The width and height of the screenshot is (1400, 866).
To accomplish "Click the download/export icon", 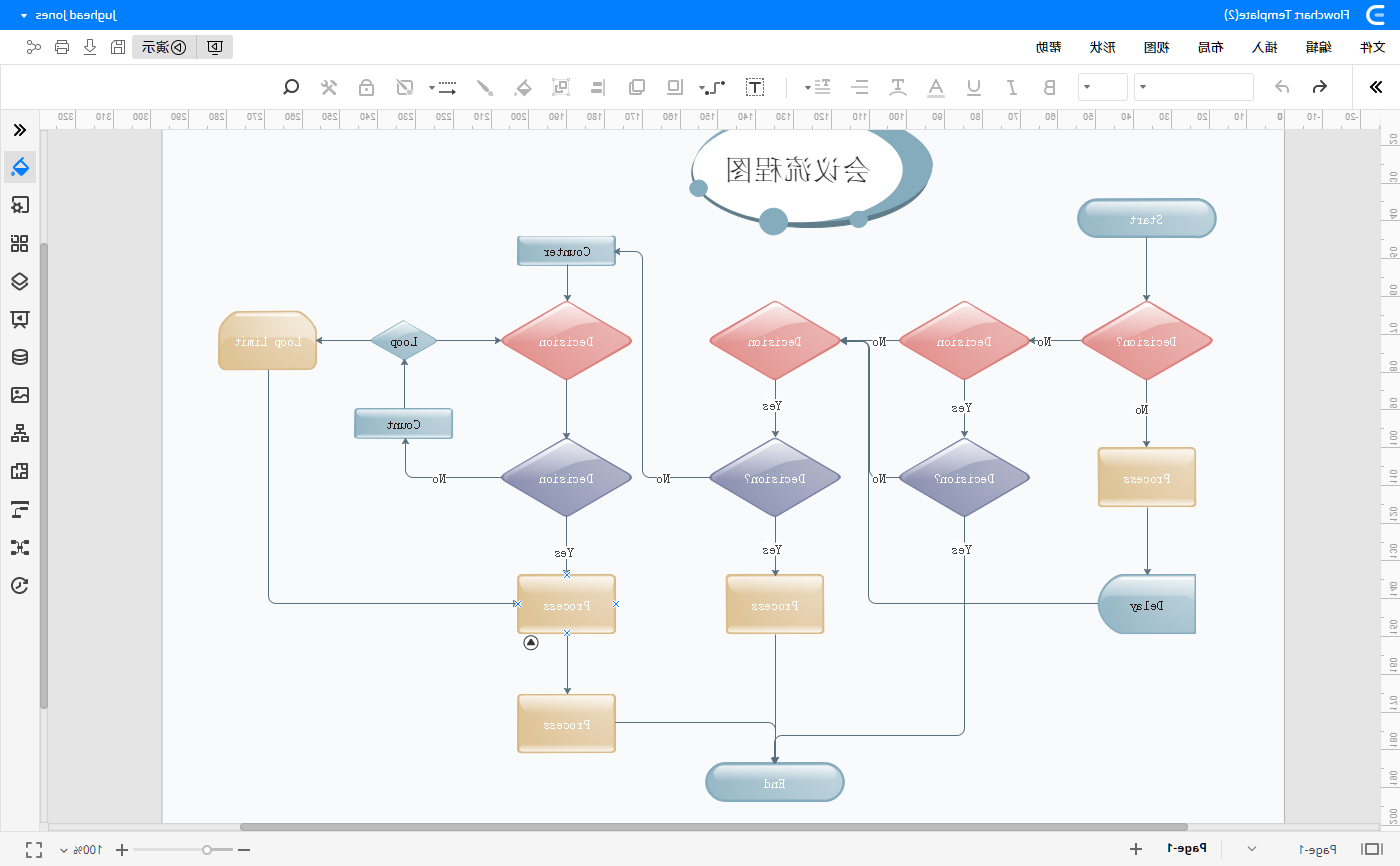I will point(90,47).
